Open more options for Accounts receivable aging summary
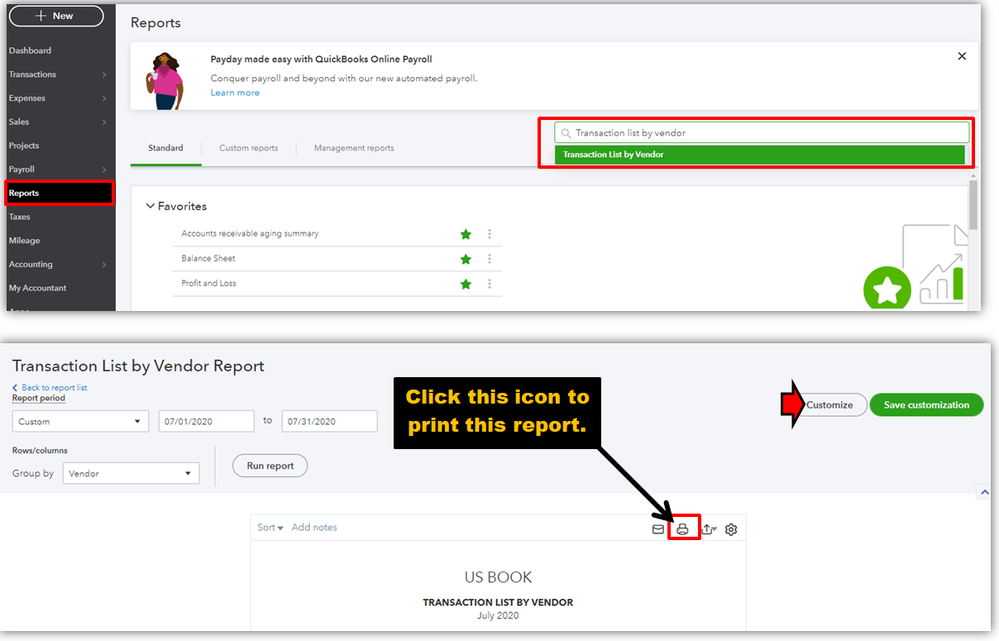Viewport: 999px width, 641px height. coord(489,234)
